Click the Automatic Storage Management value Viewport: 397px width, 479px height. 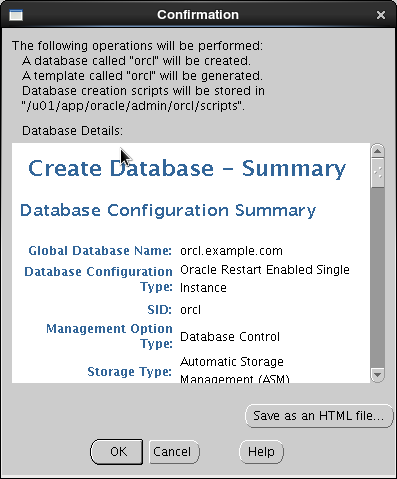click(x=235, y=369)
